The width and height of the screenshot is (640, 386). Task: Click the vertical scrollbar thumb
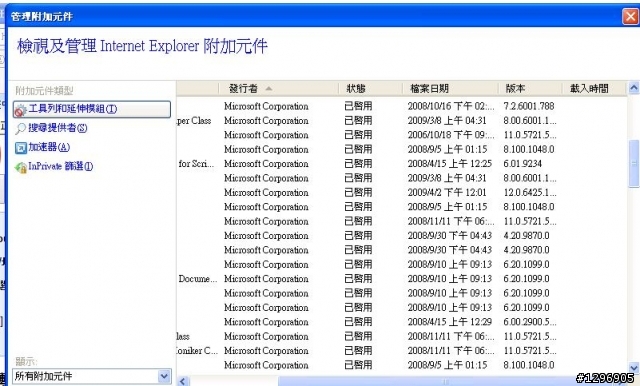634,163
